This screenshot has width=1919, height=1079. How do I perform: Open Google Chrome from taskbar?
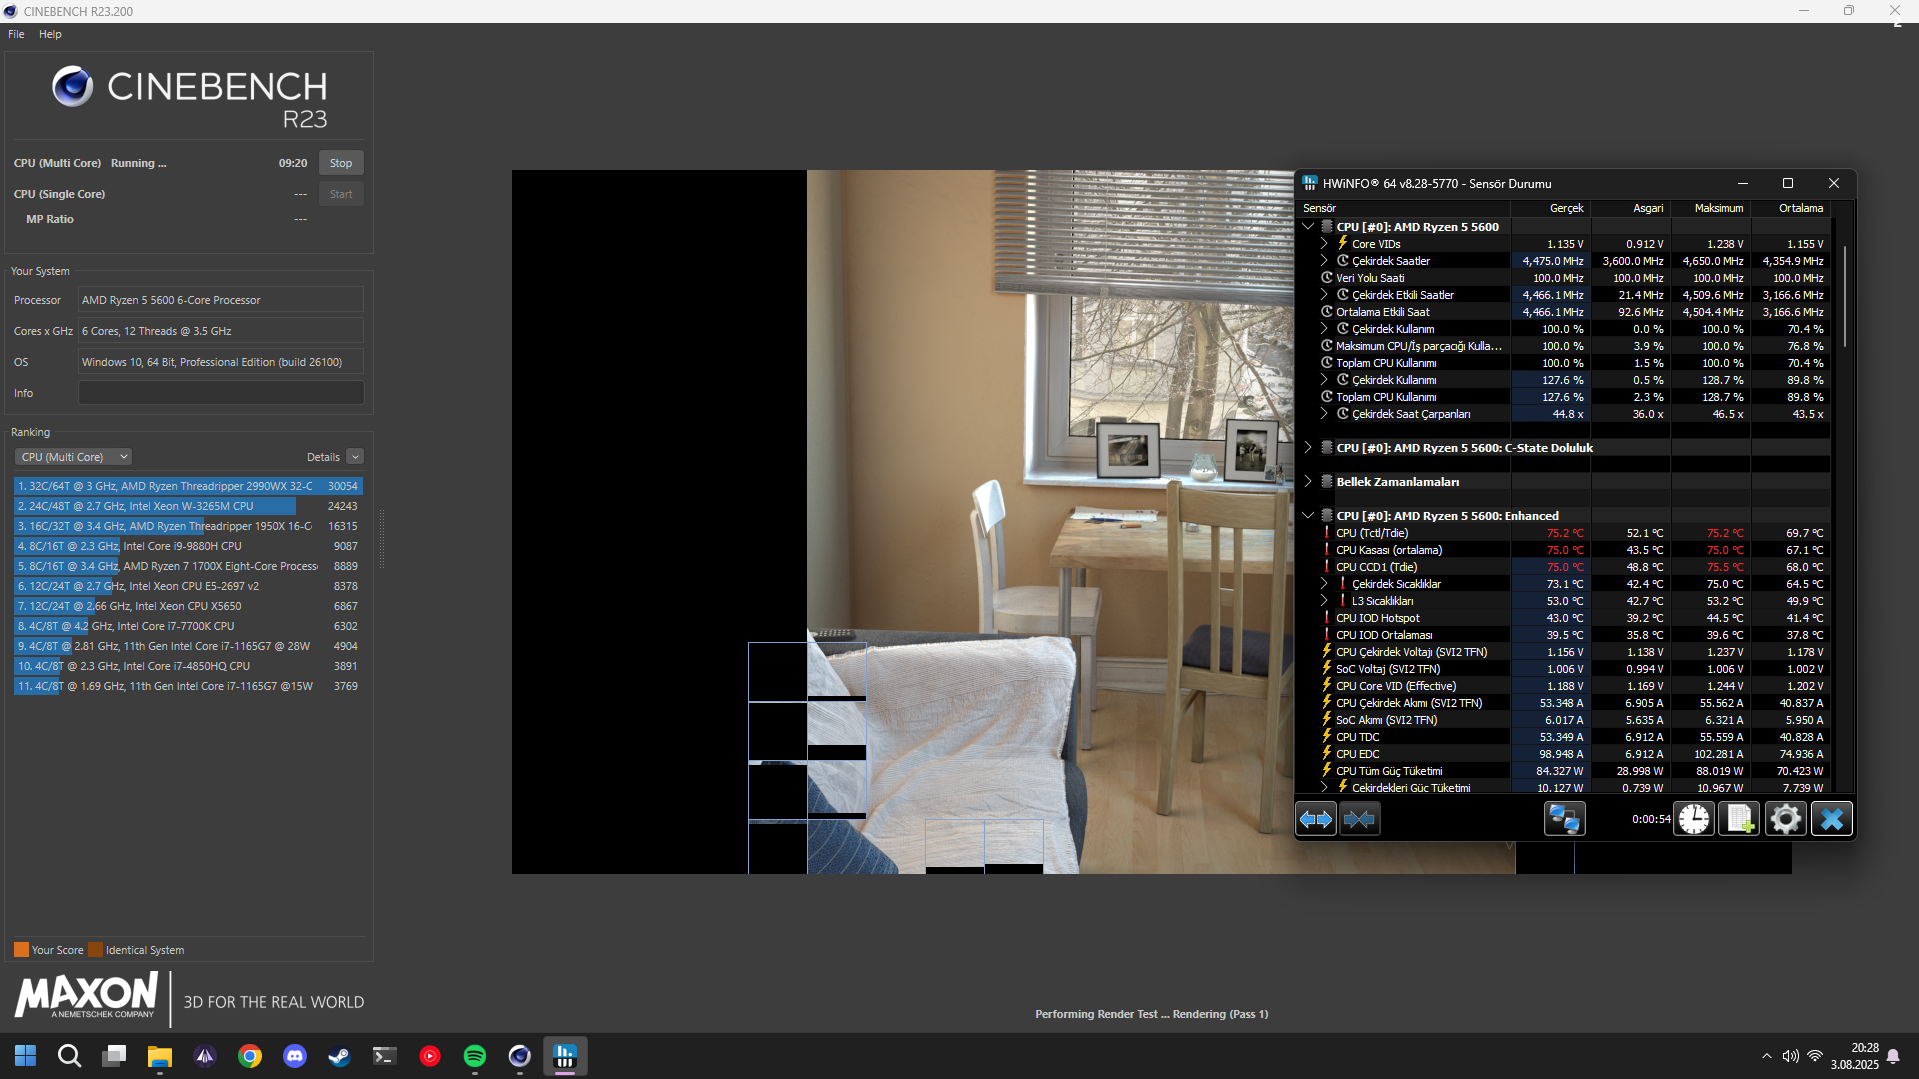tap(250, 1056)
